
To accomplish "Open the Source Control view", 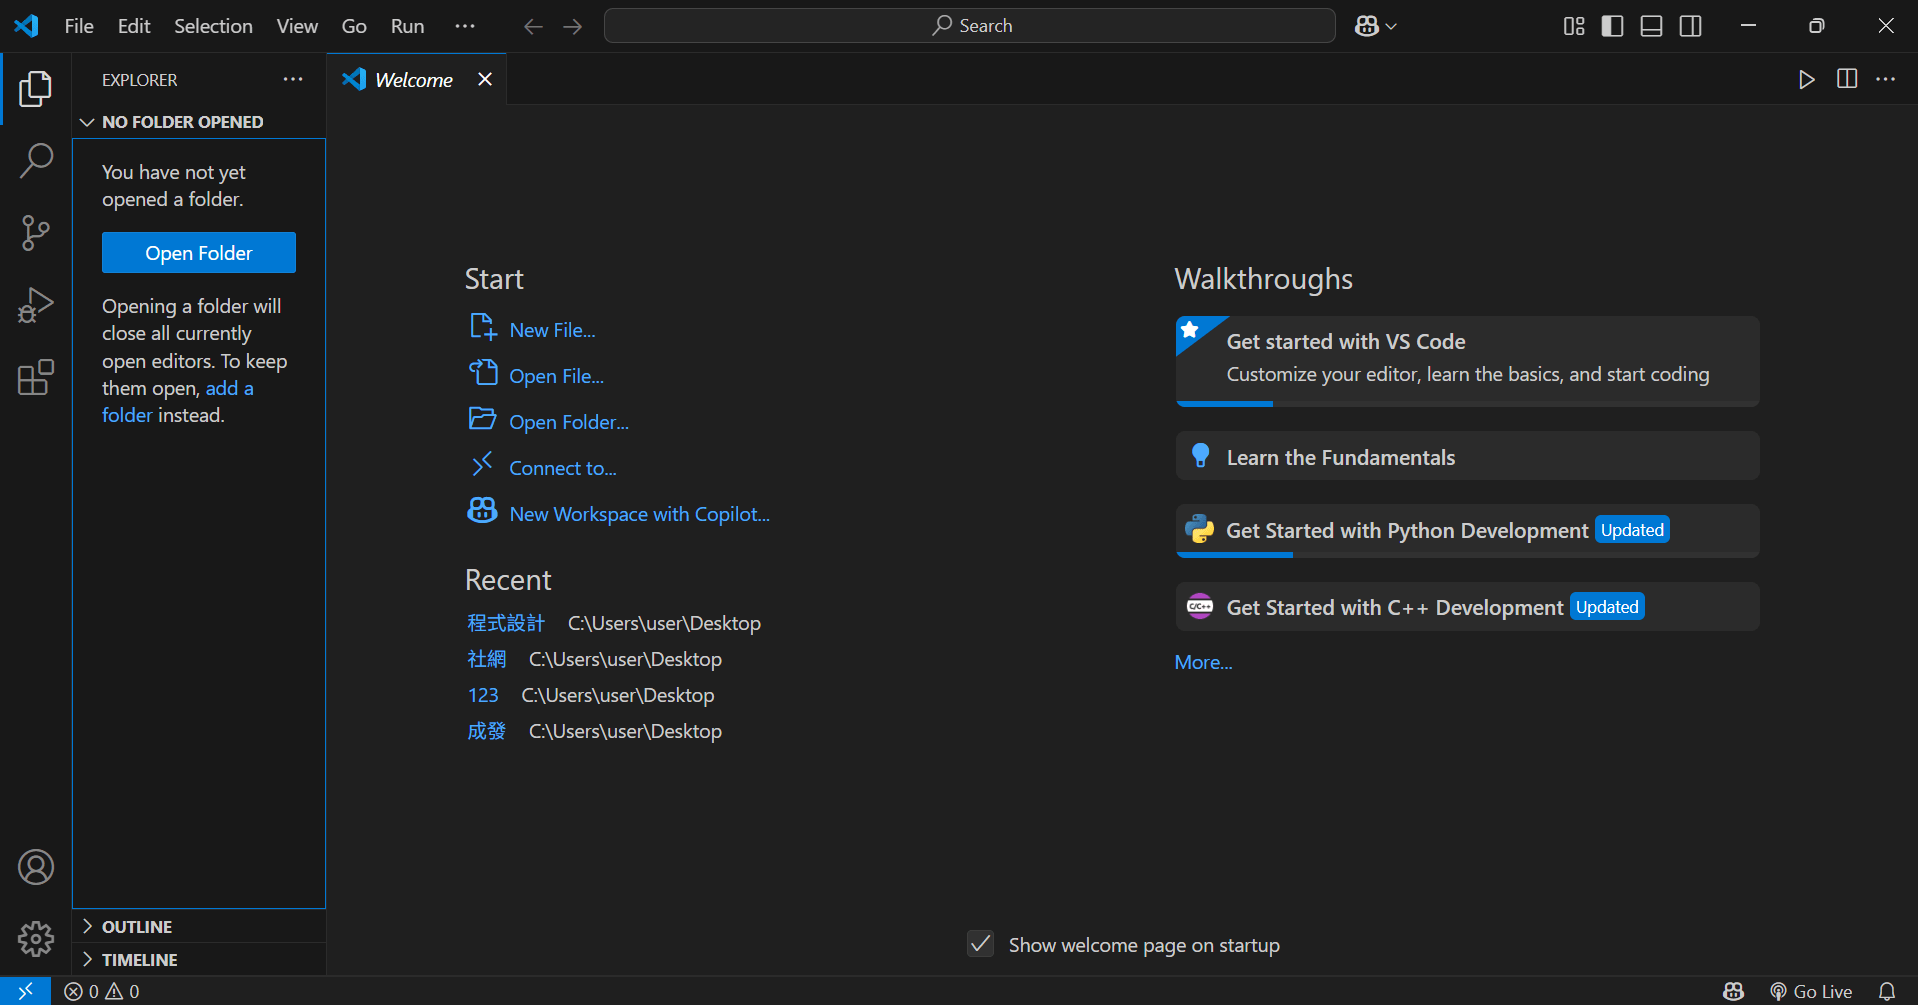I will [36, 233].
